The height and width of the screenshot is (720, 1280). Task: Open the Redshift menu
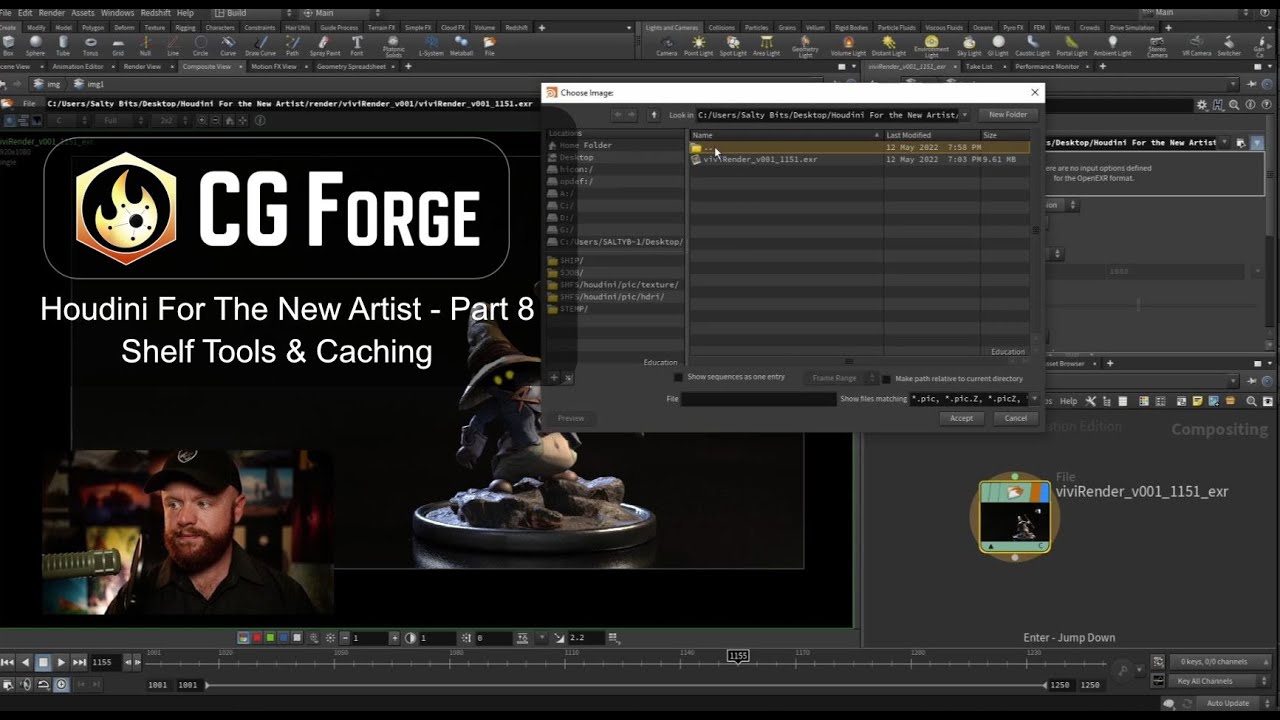[x=156, y=13]
